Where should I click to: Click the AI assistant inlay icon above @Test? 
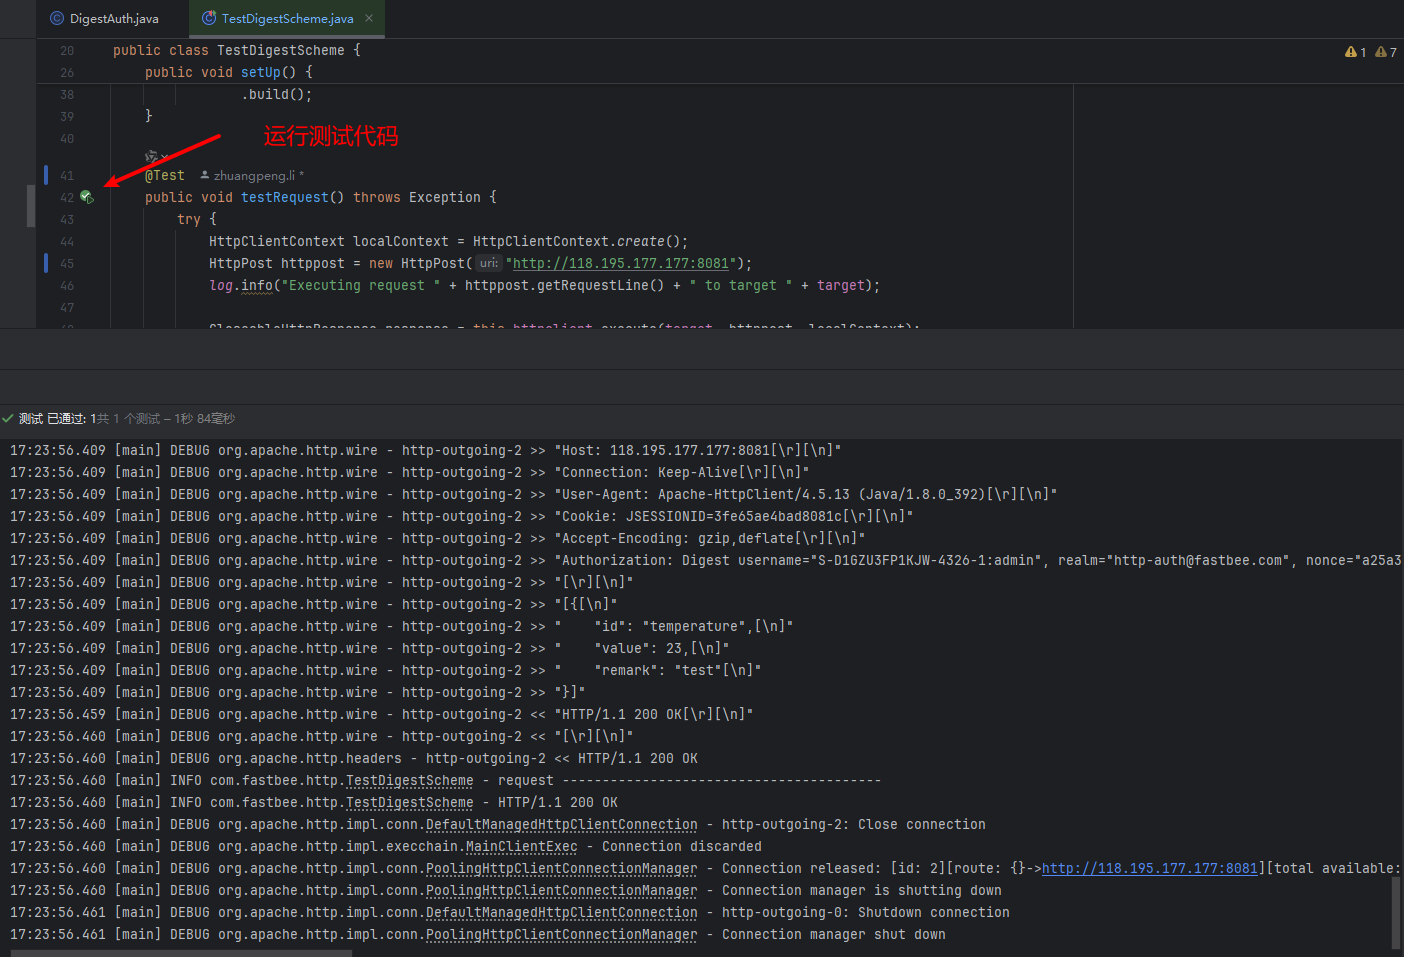(152, 156)
